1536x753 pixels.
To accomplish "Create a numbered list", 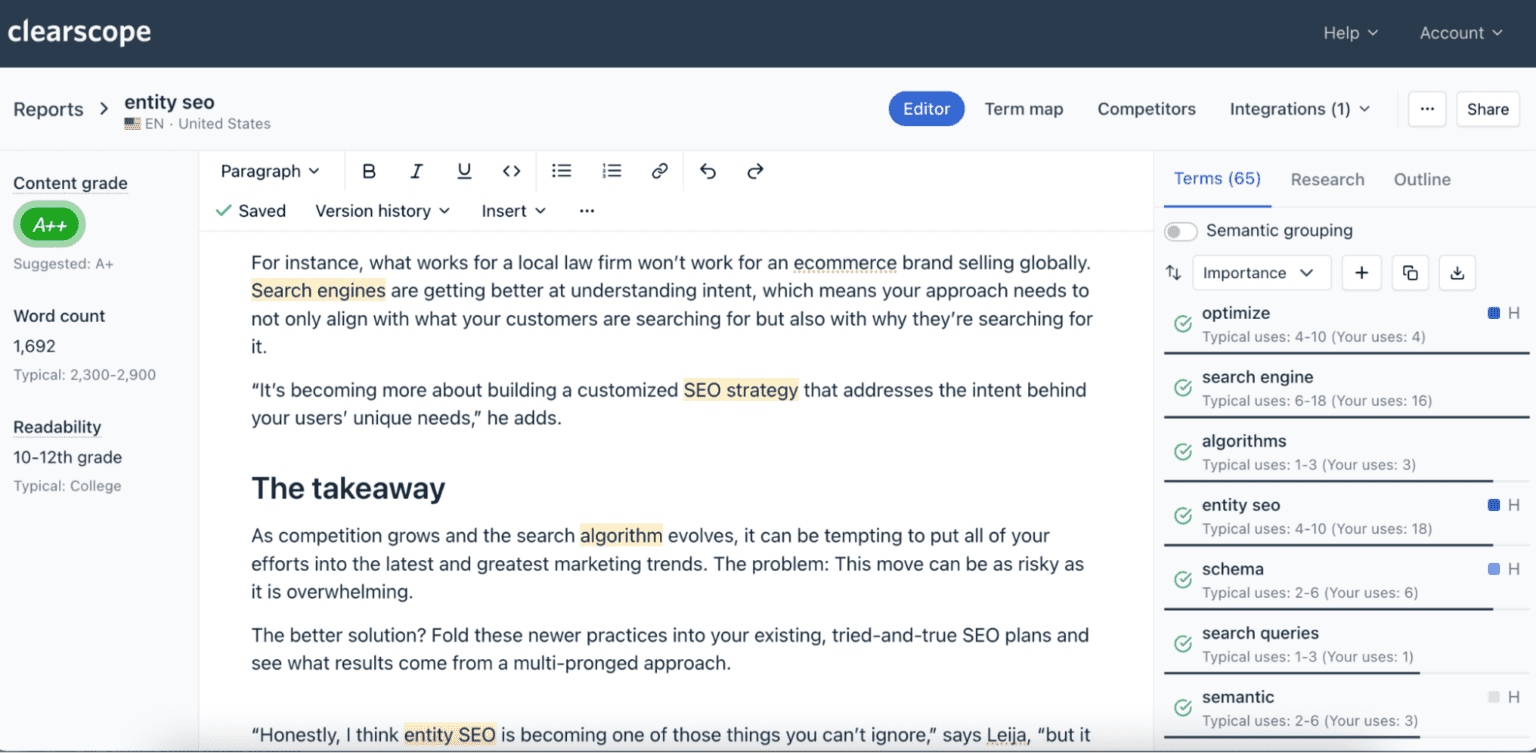I will (612, 171).
